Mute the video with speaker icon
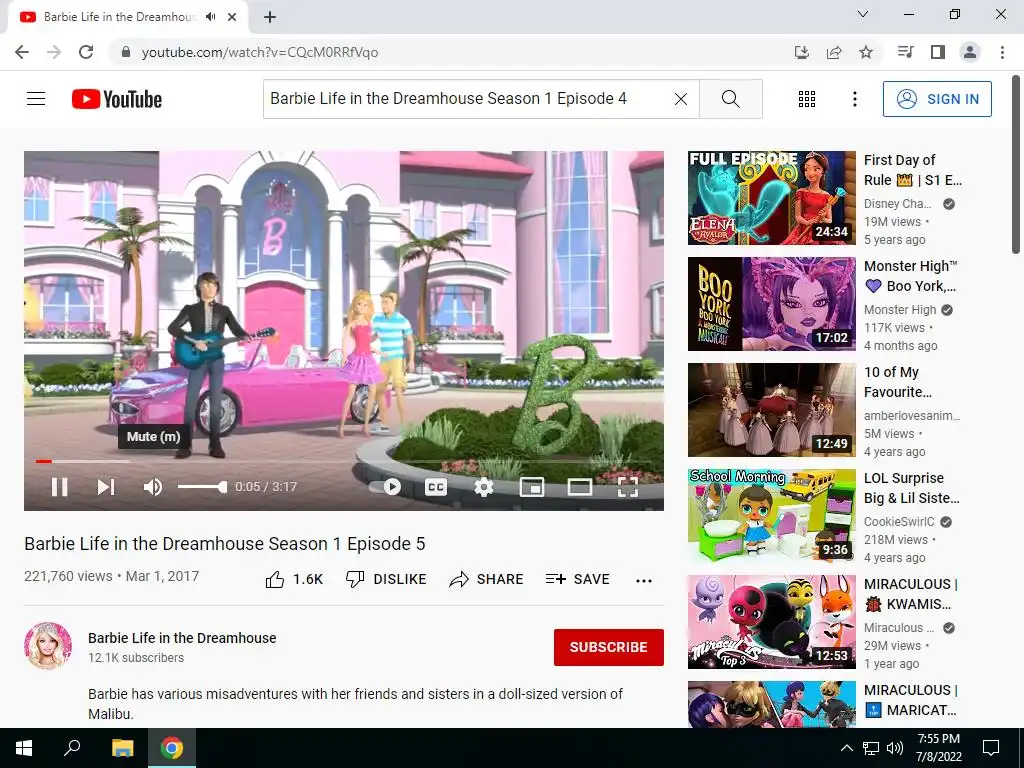1024x768 pixels. click(x=153, y=487)
